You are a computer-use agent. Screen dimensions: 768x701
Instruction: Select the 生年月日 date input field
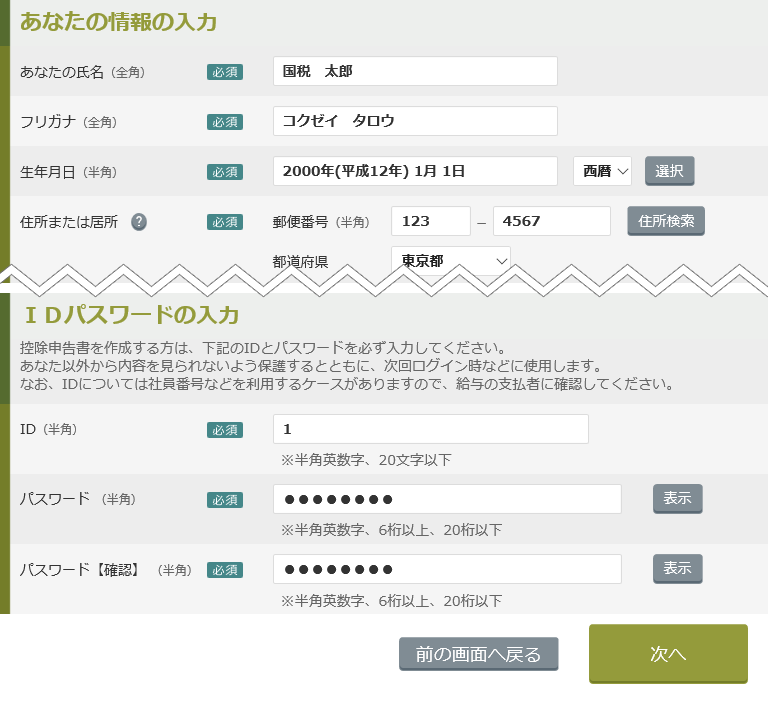[415, 171]
